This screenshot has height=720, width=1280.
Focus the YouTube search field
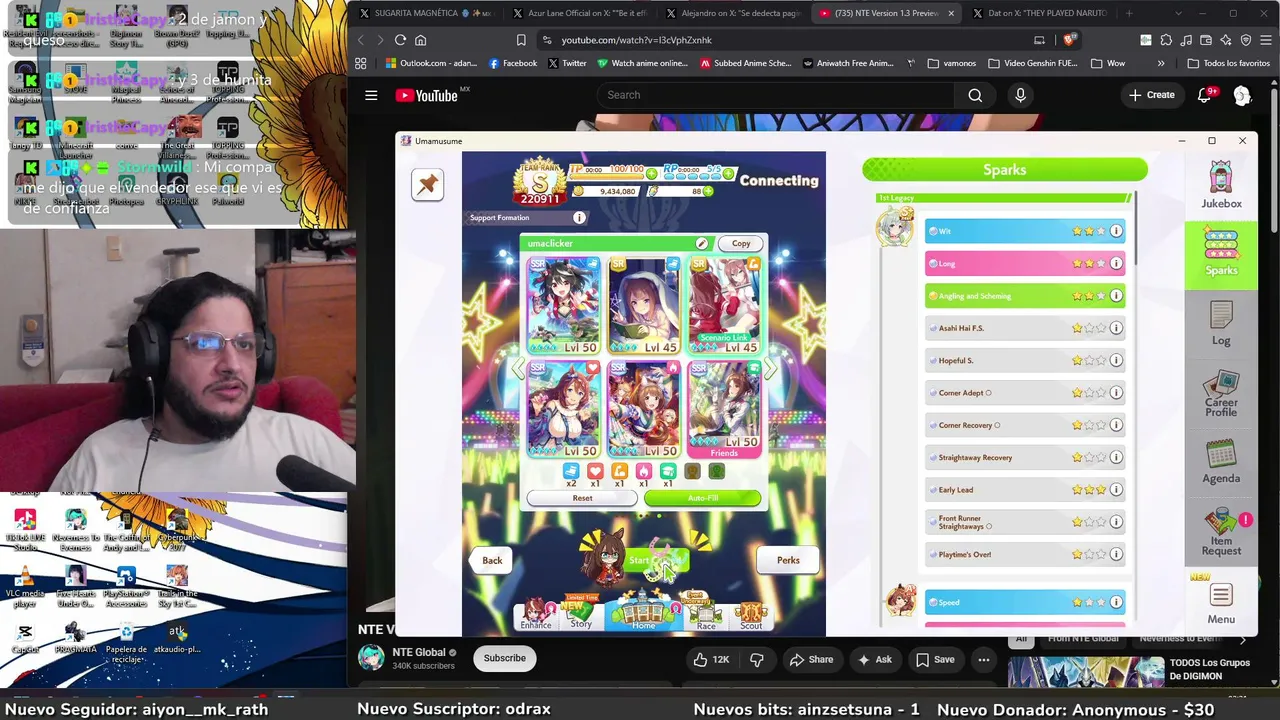point(773,95)
